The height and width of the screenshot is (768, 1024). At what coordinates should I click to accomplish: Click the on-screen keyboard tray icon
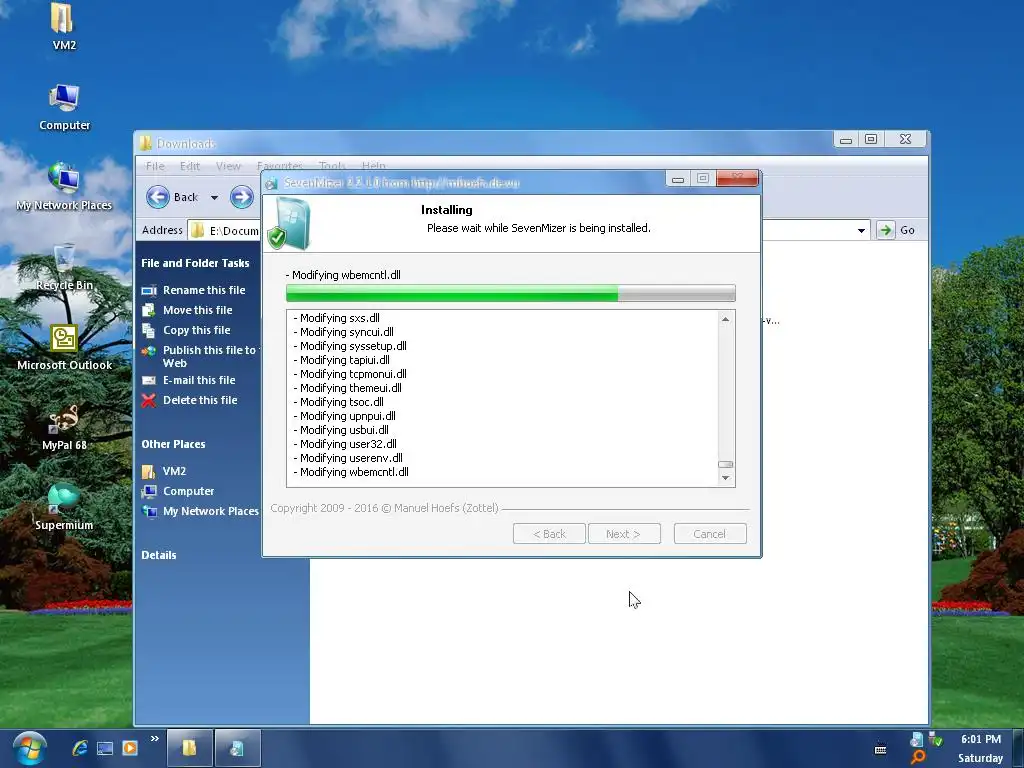tap(880, 748)
